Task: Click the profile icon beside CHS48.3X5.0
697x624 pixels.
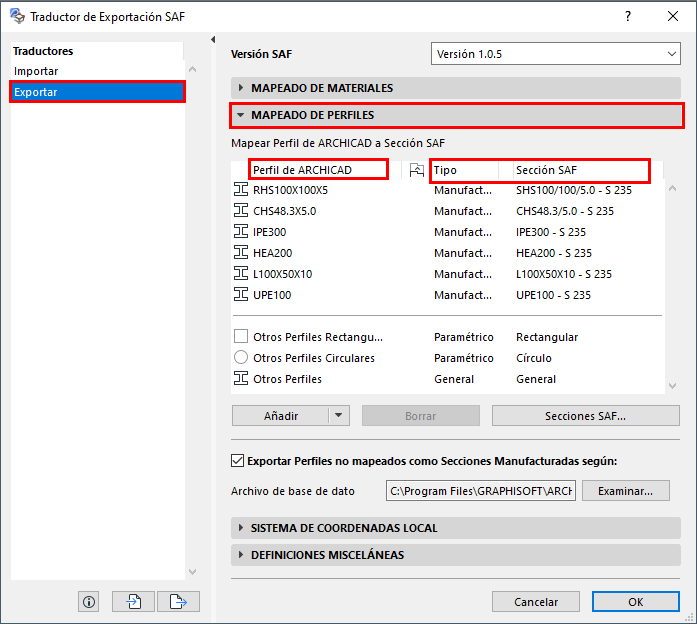Action: point(241,210)
